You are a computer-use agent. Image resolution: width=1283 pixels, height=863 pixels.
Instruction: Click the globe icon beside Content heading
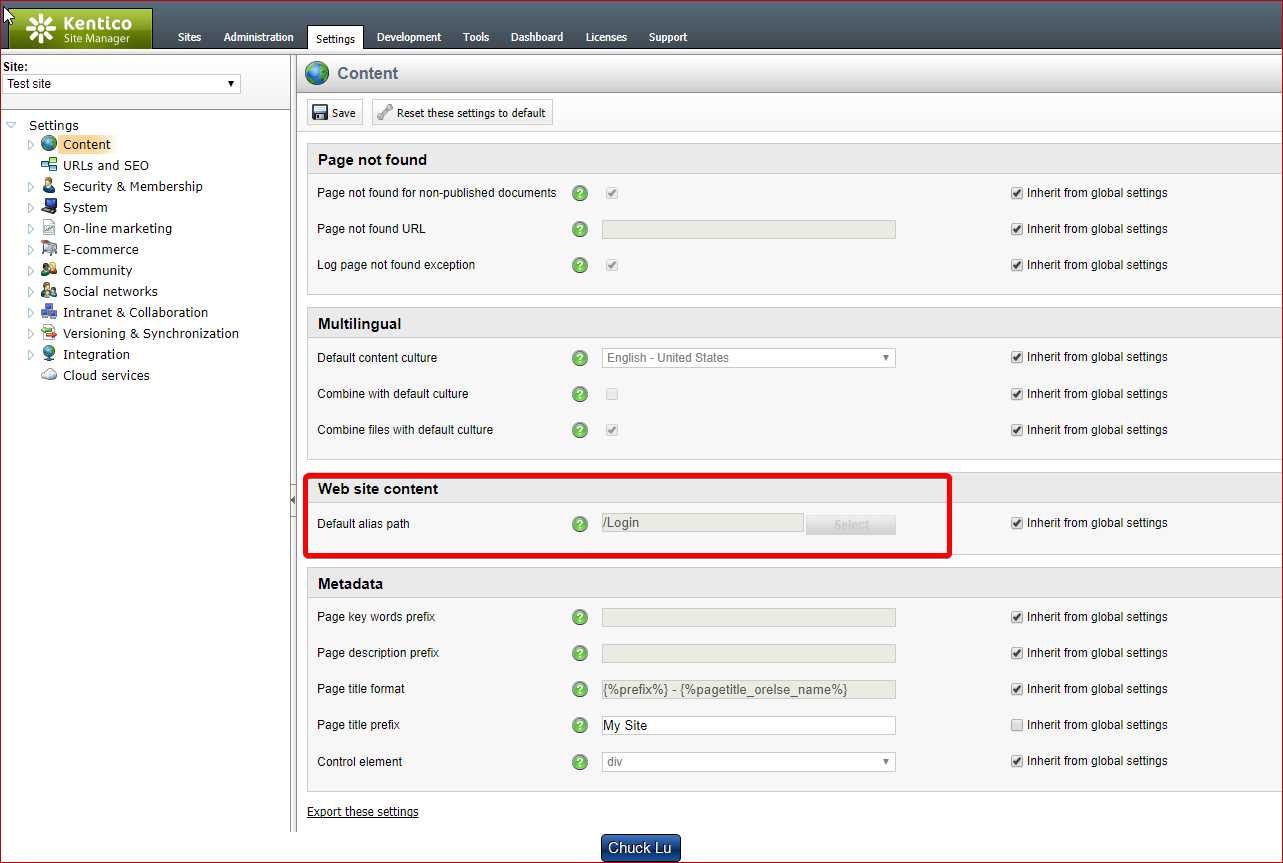click(317, 73)
